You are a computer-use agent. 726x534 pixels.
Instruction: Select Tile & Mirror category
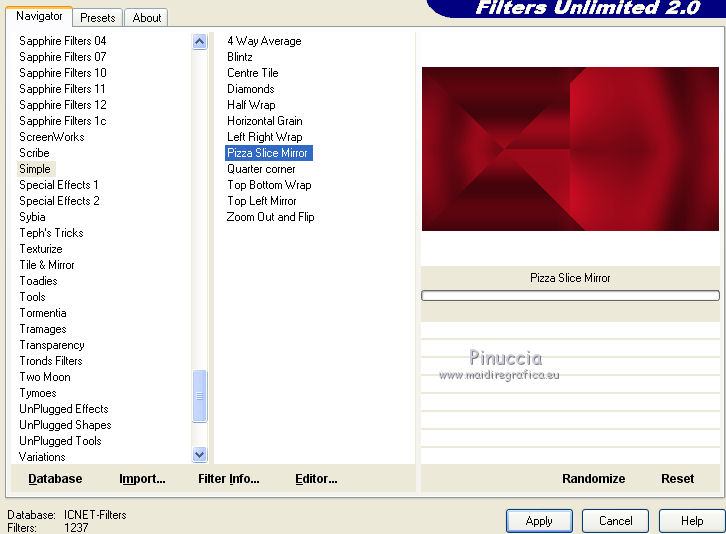pyautogui.click(x=47, y=265)
